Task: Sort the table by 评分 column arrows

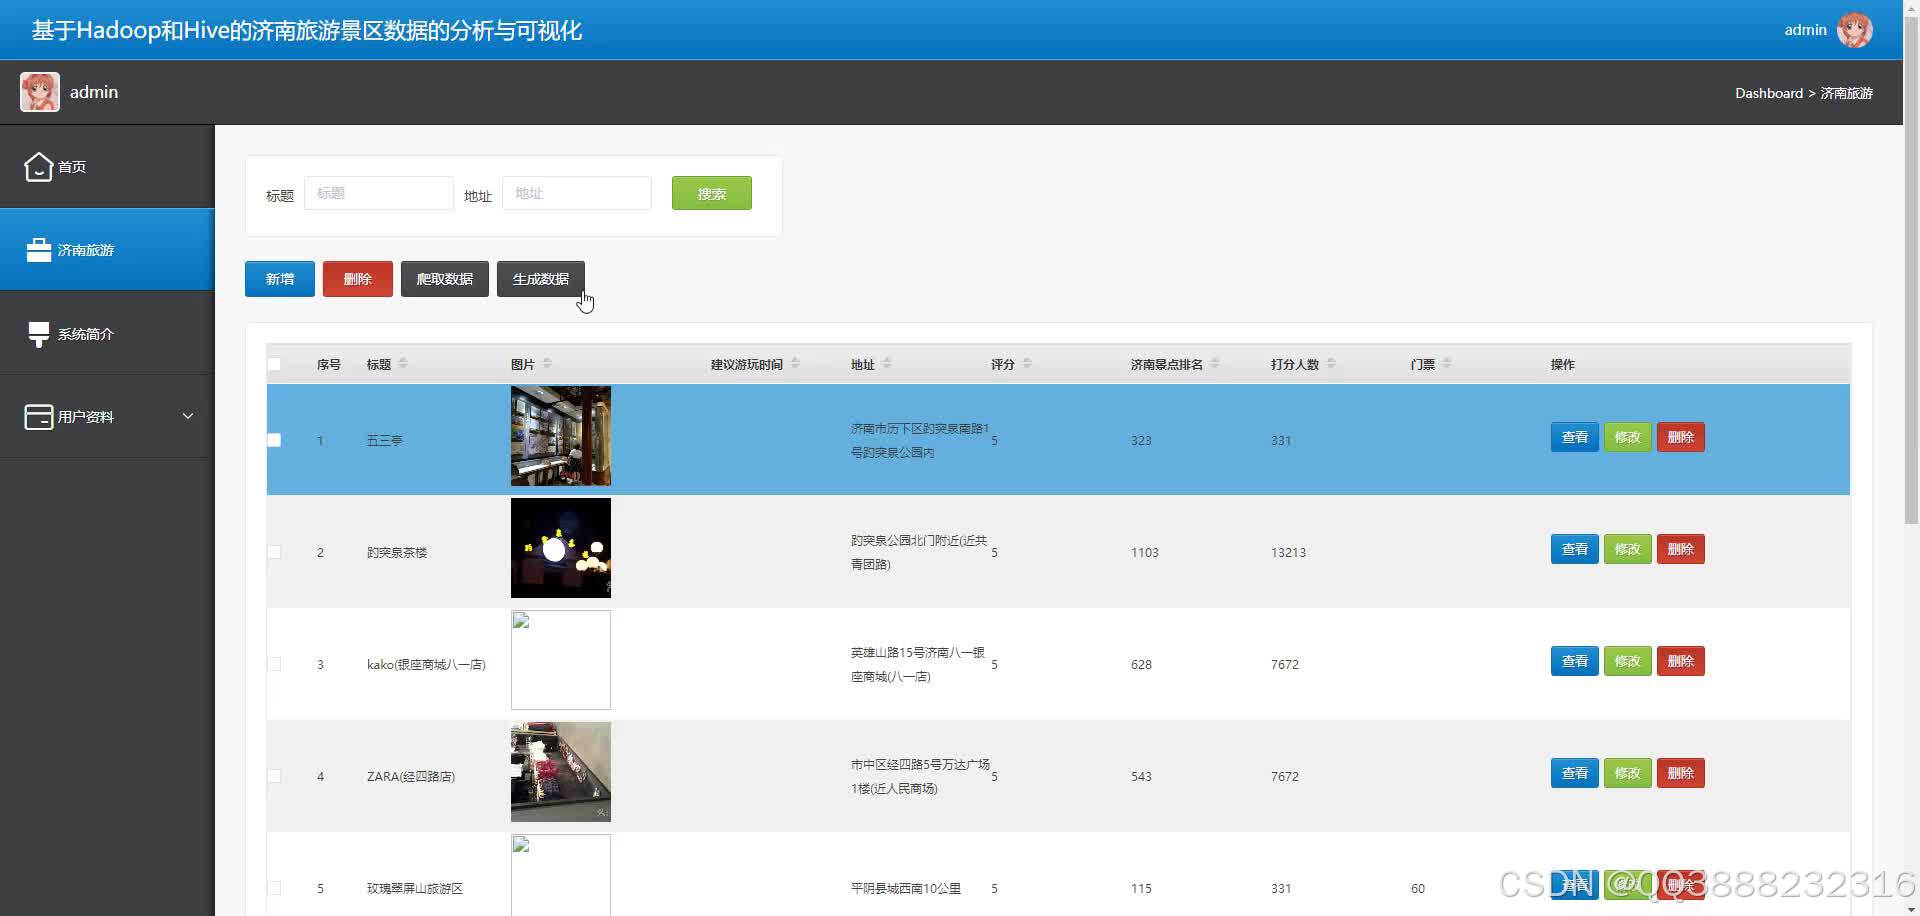Action: [1027, 364]
